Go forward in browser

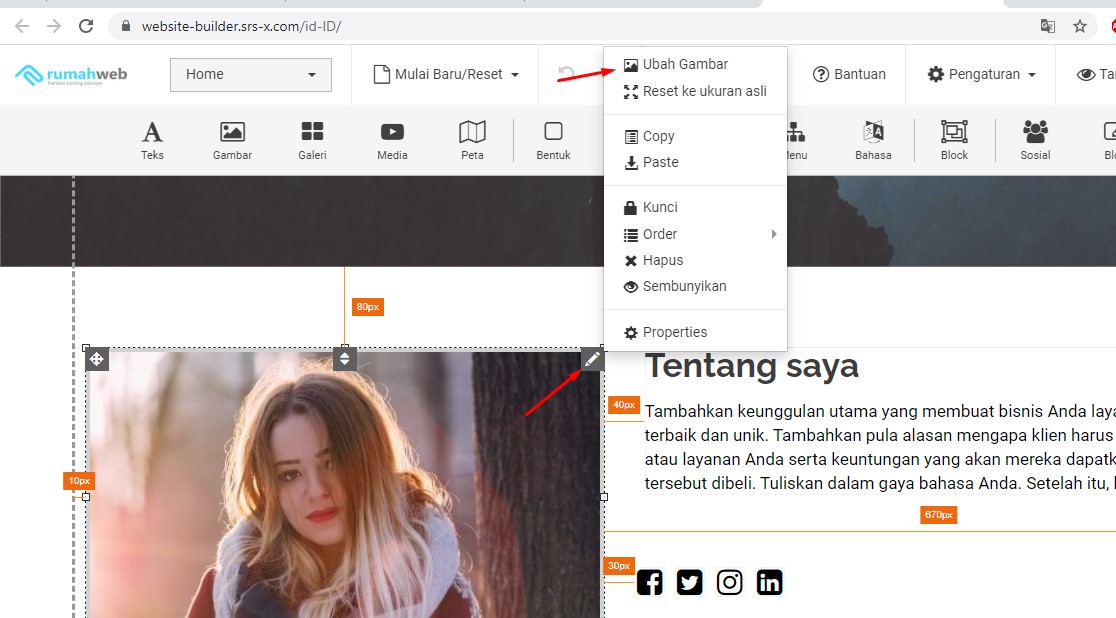(54, 26)
